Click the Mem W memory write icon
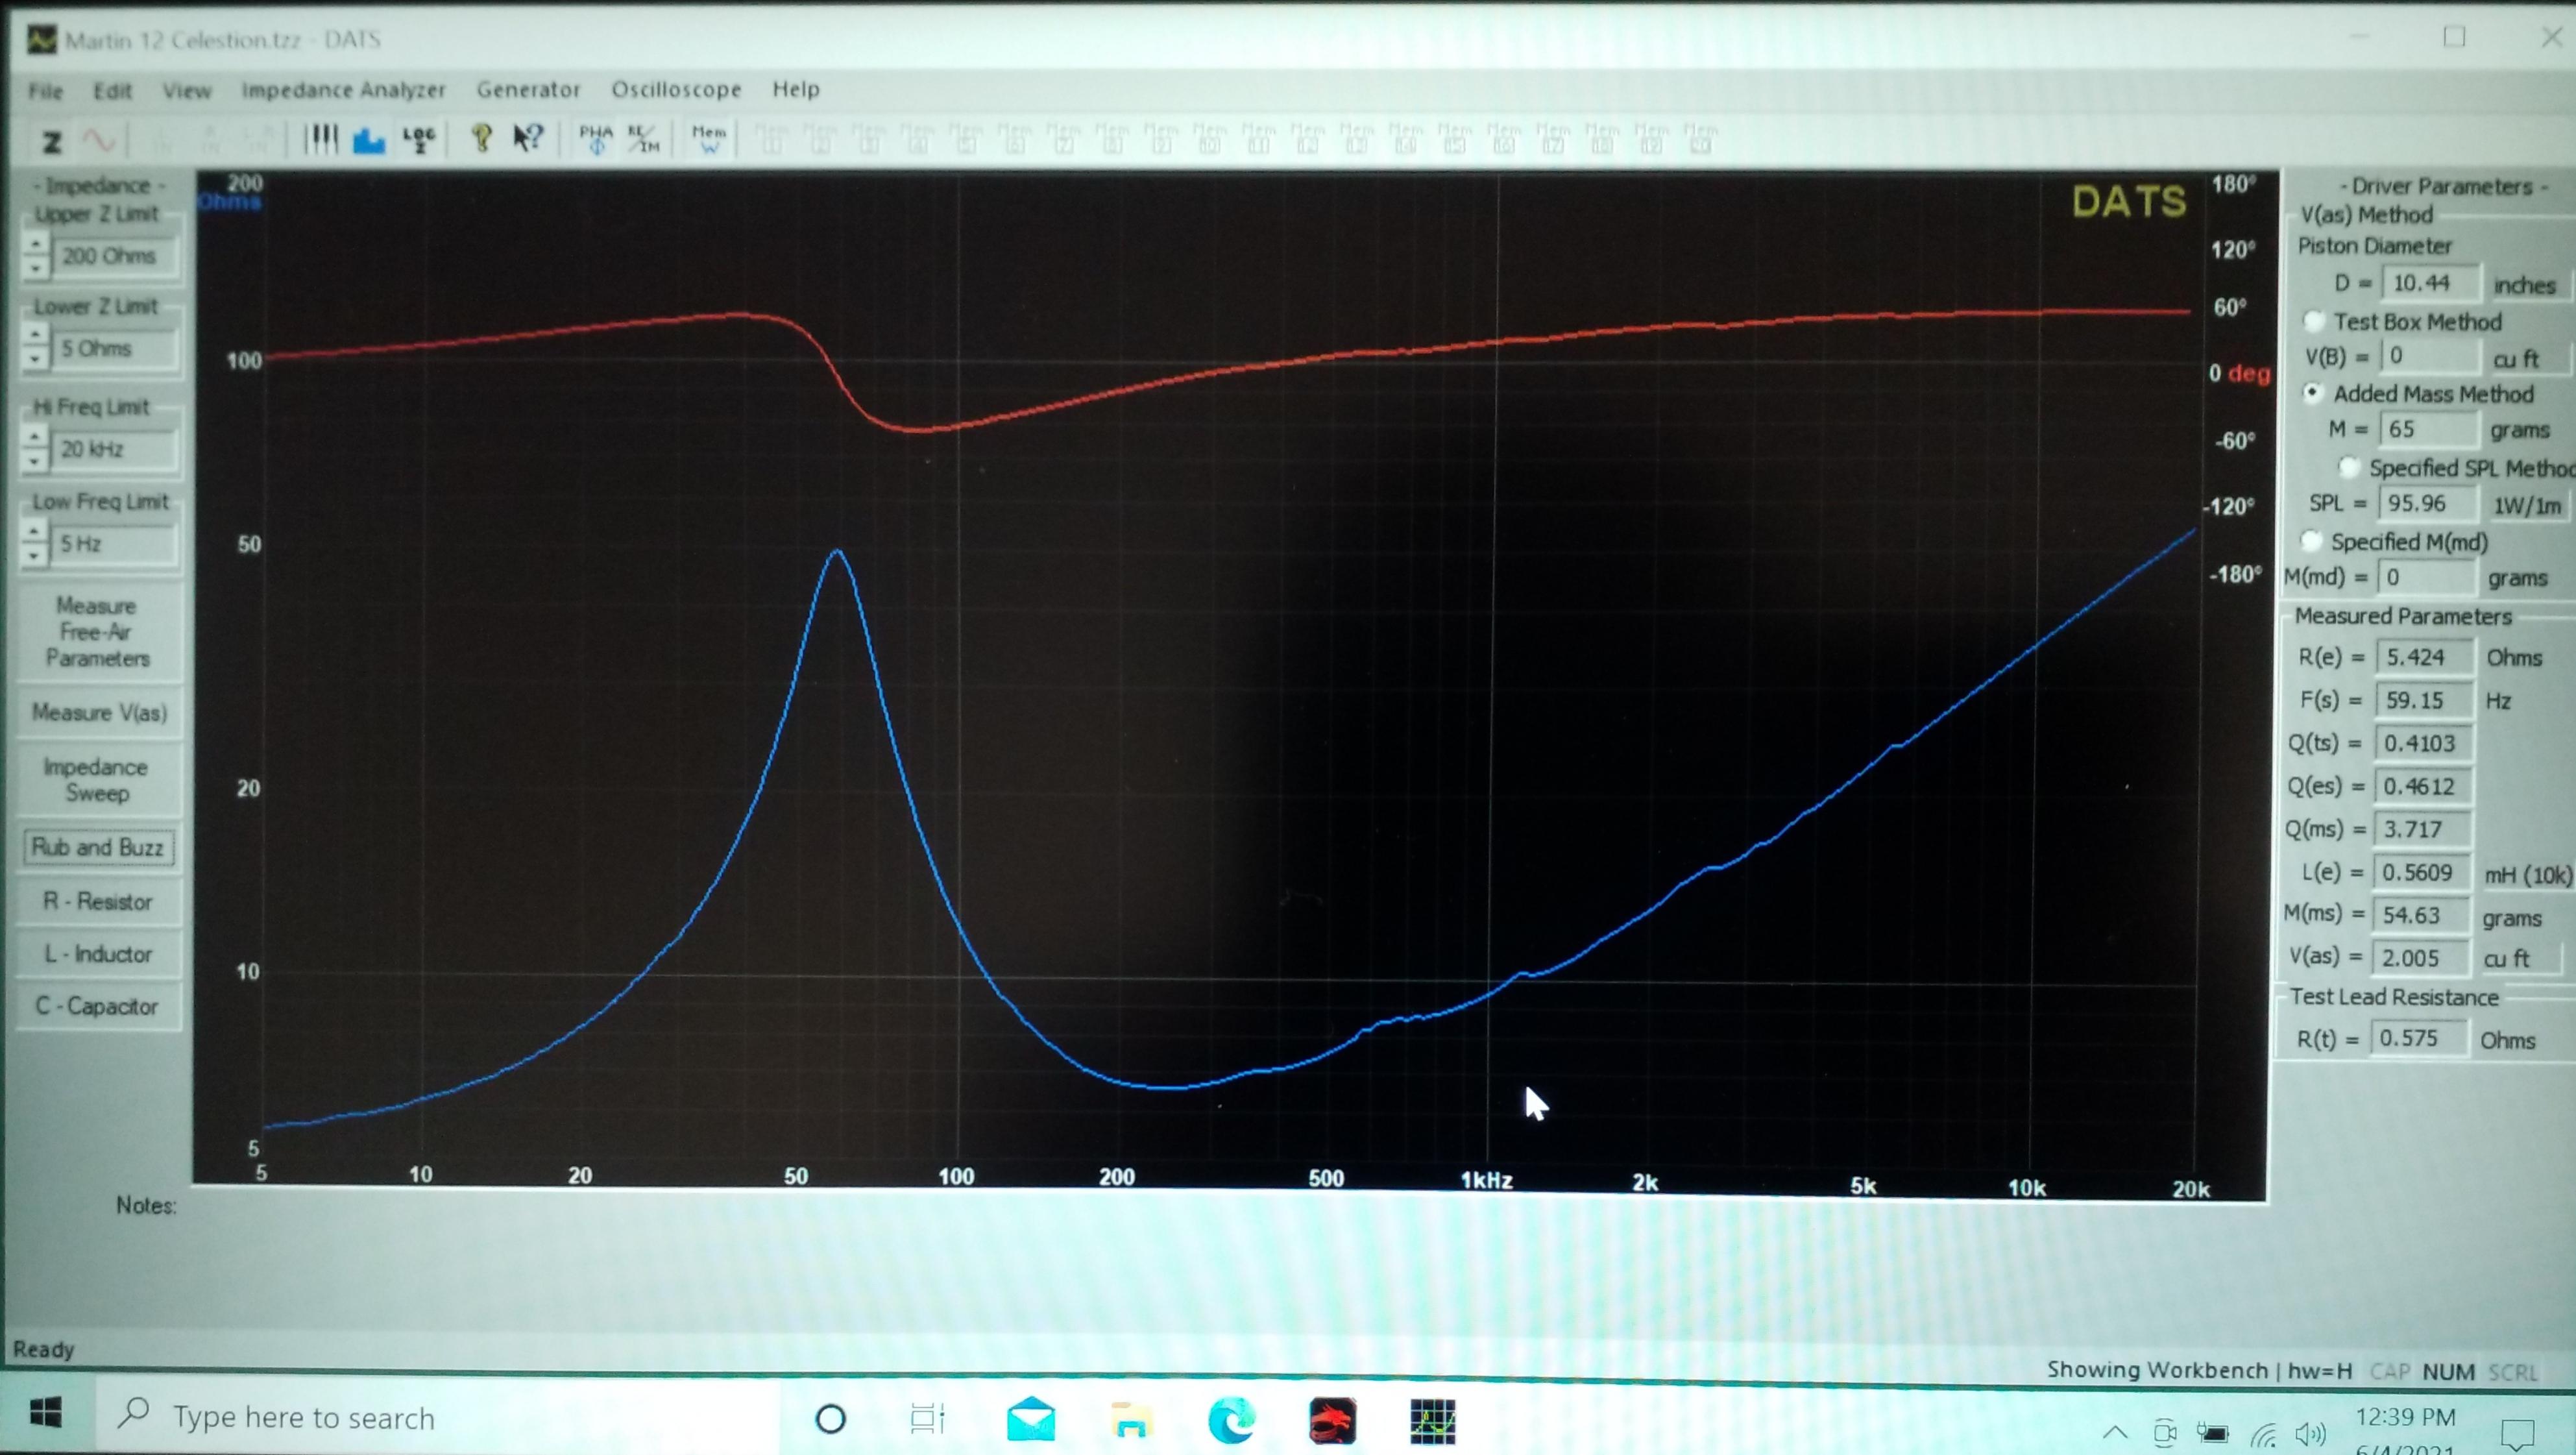 click(x=709, y=139)
